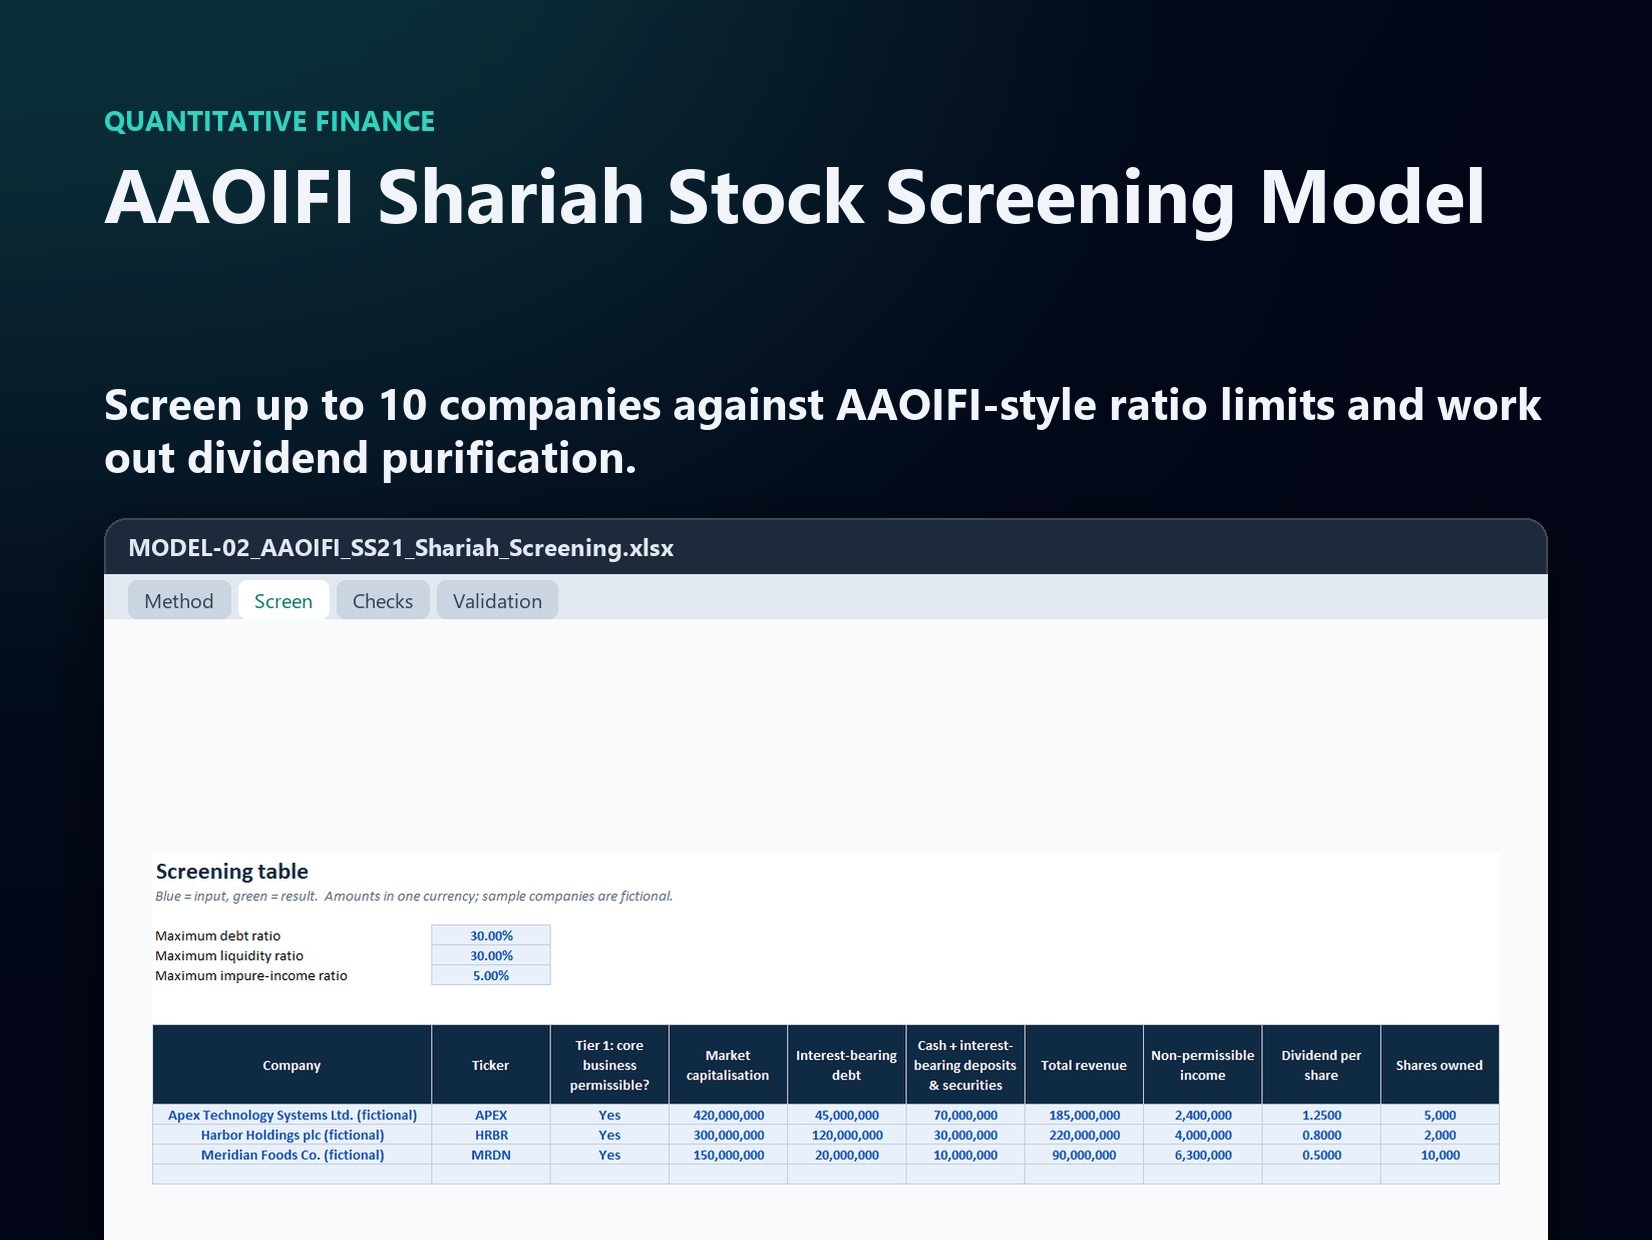Screen dimensions: 1652x1240
Task: Click the MODEL-02_AAOIFI_SS21_Shariah_Screening.xlsx file title
Action: click(x=401, y=548)
